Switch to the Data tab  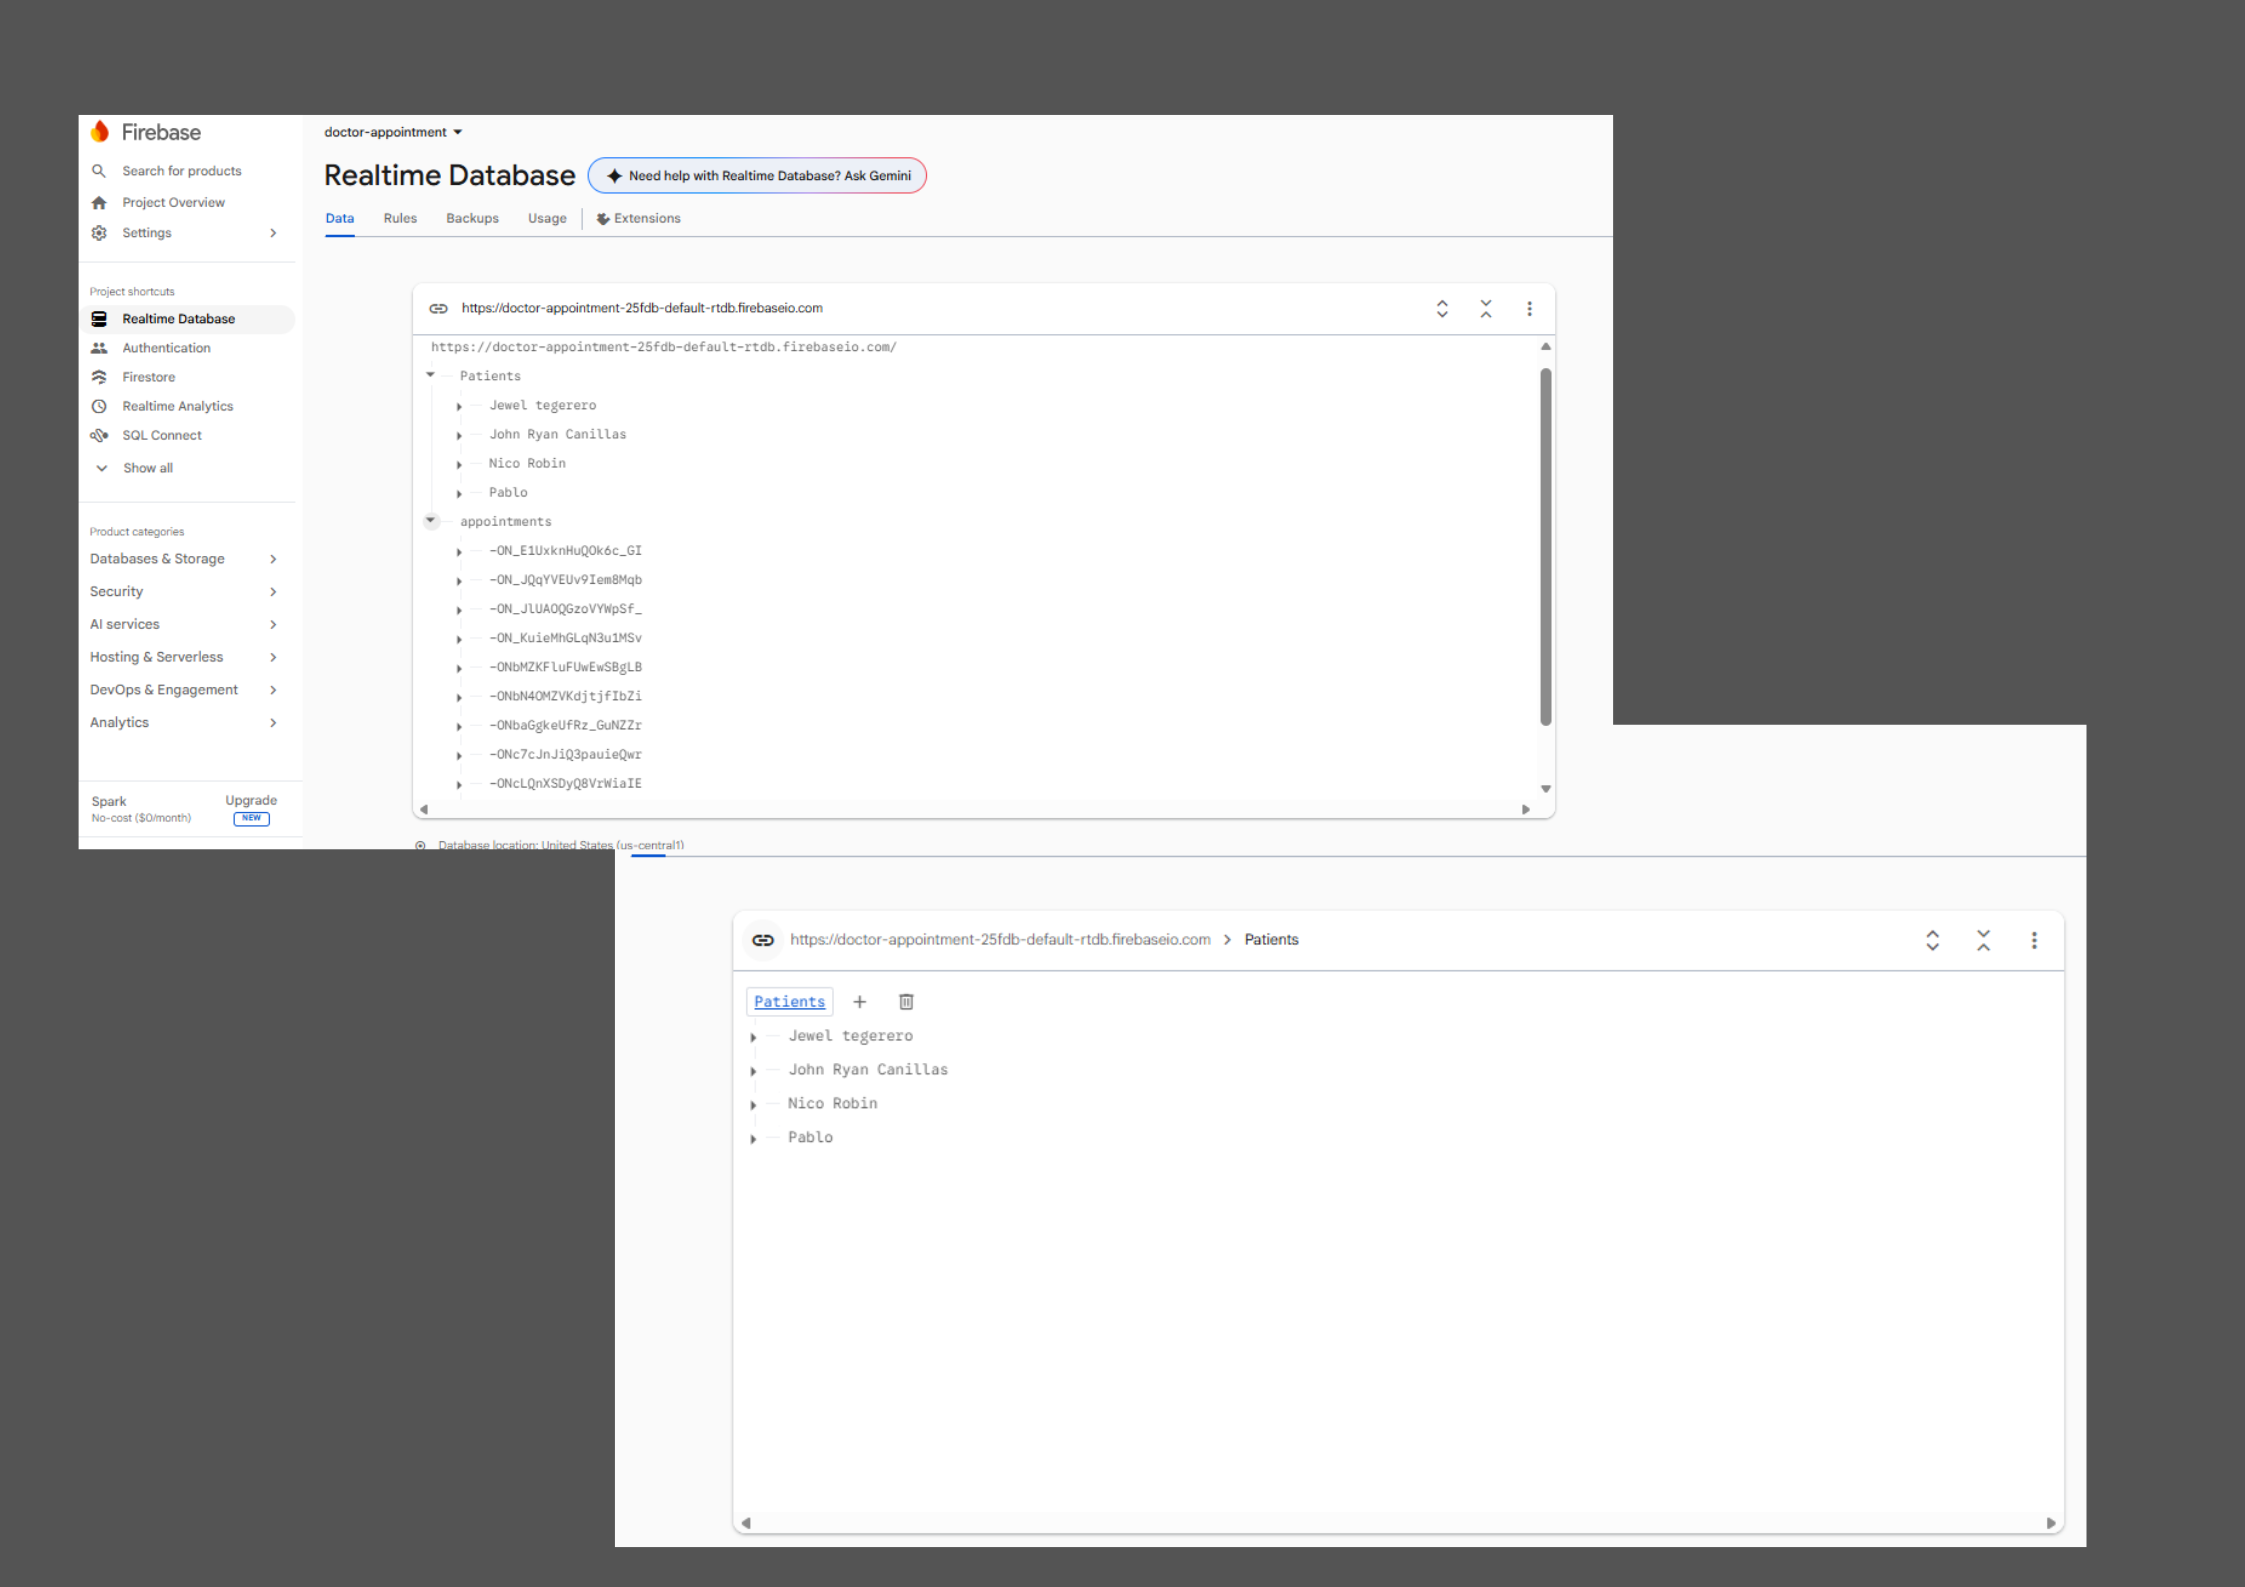point(340,219)
